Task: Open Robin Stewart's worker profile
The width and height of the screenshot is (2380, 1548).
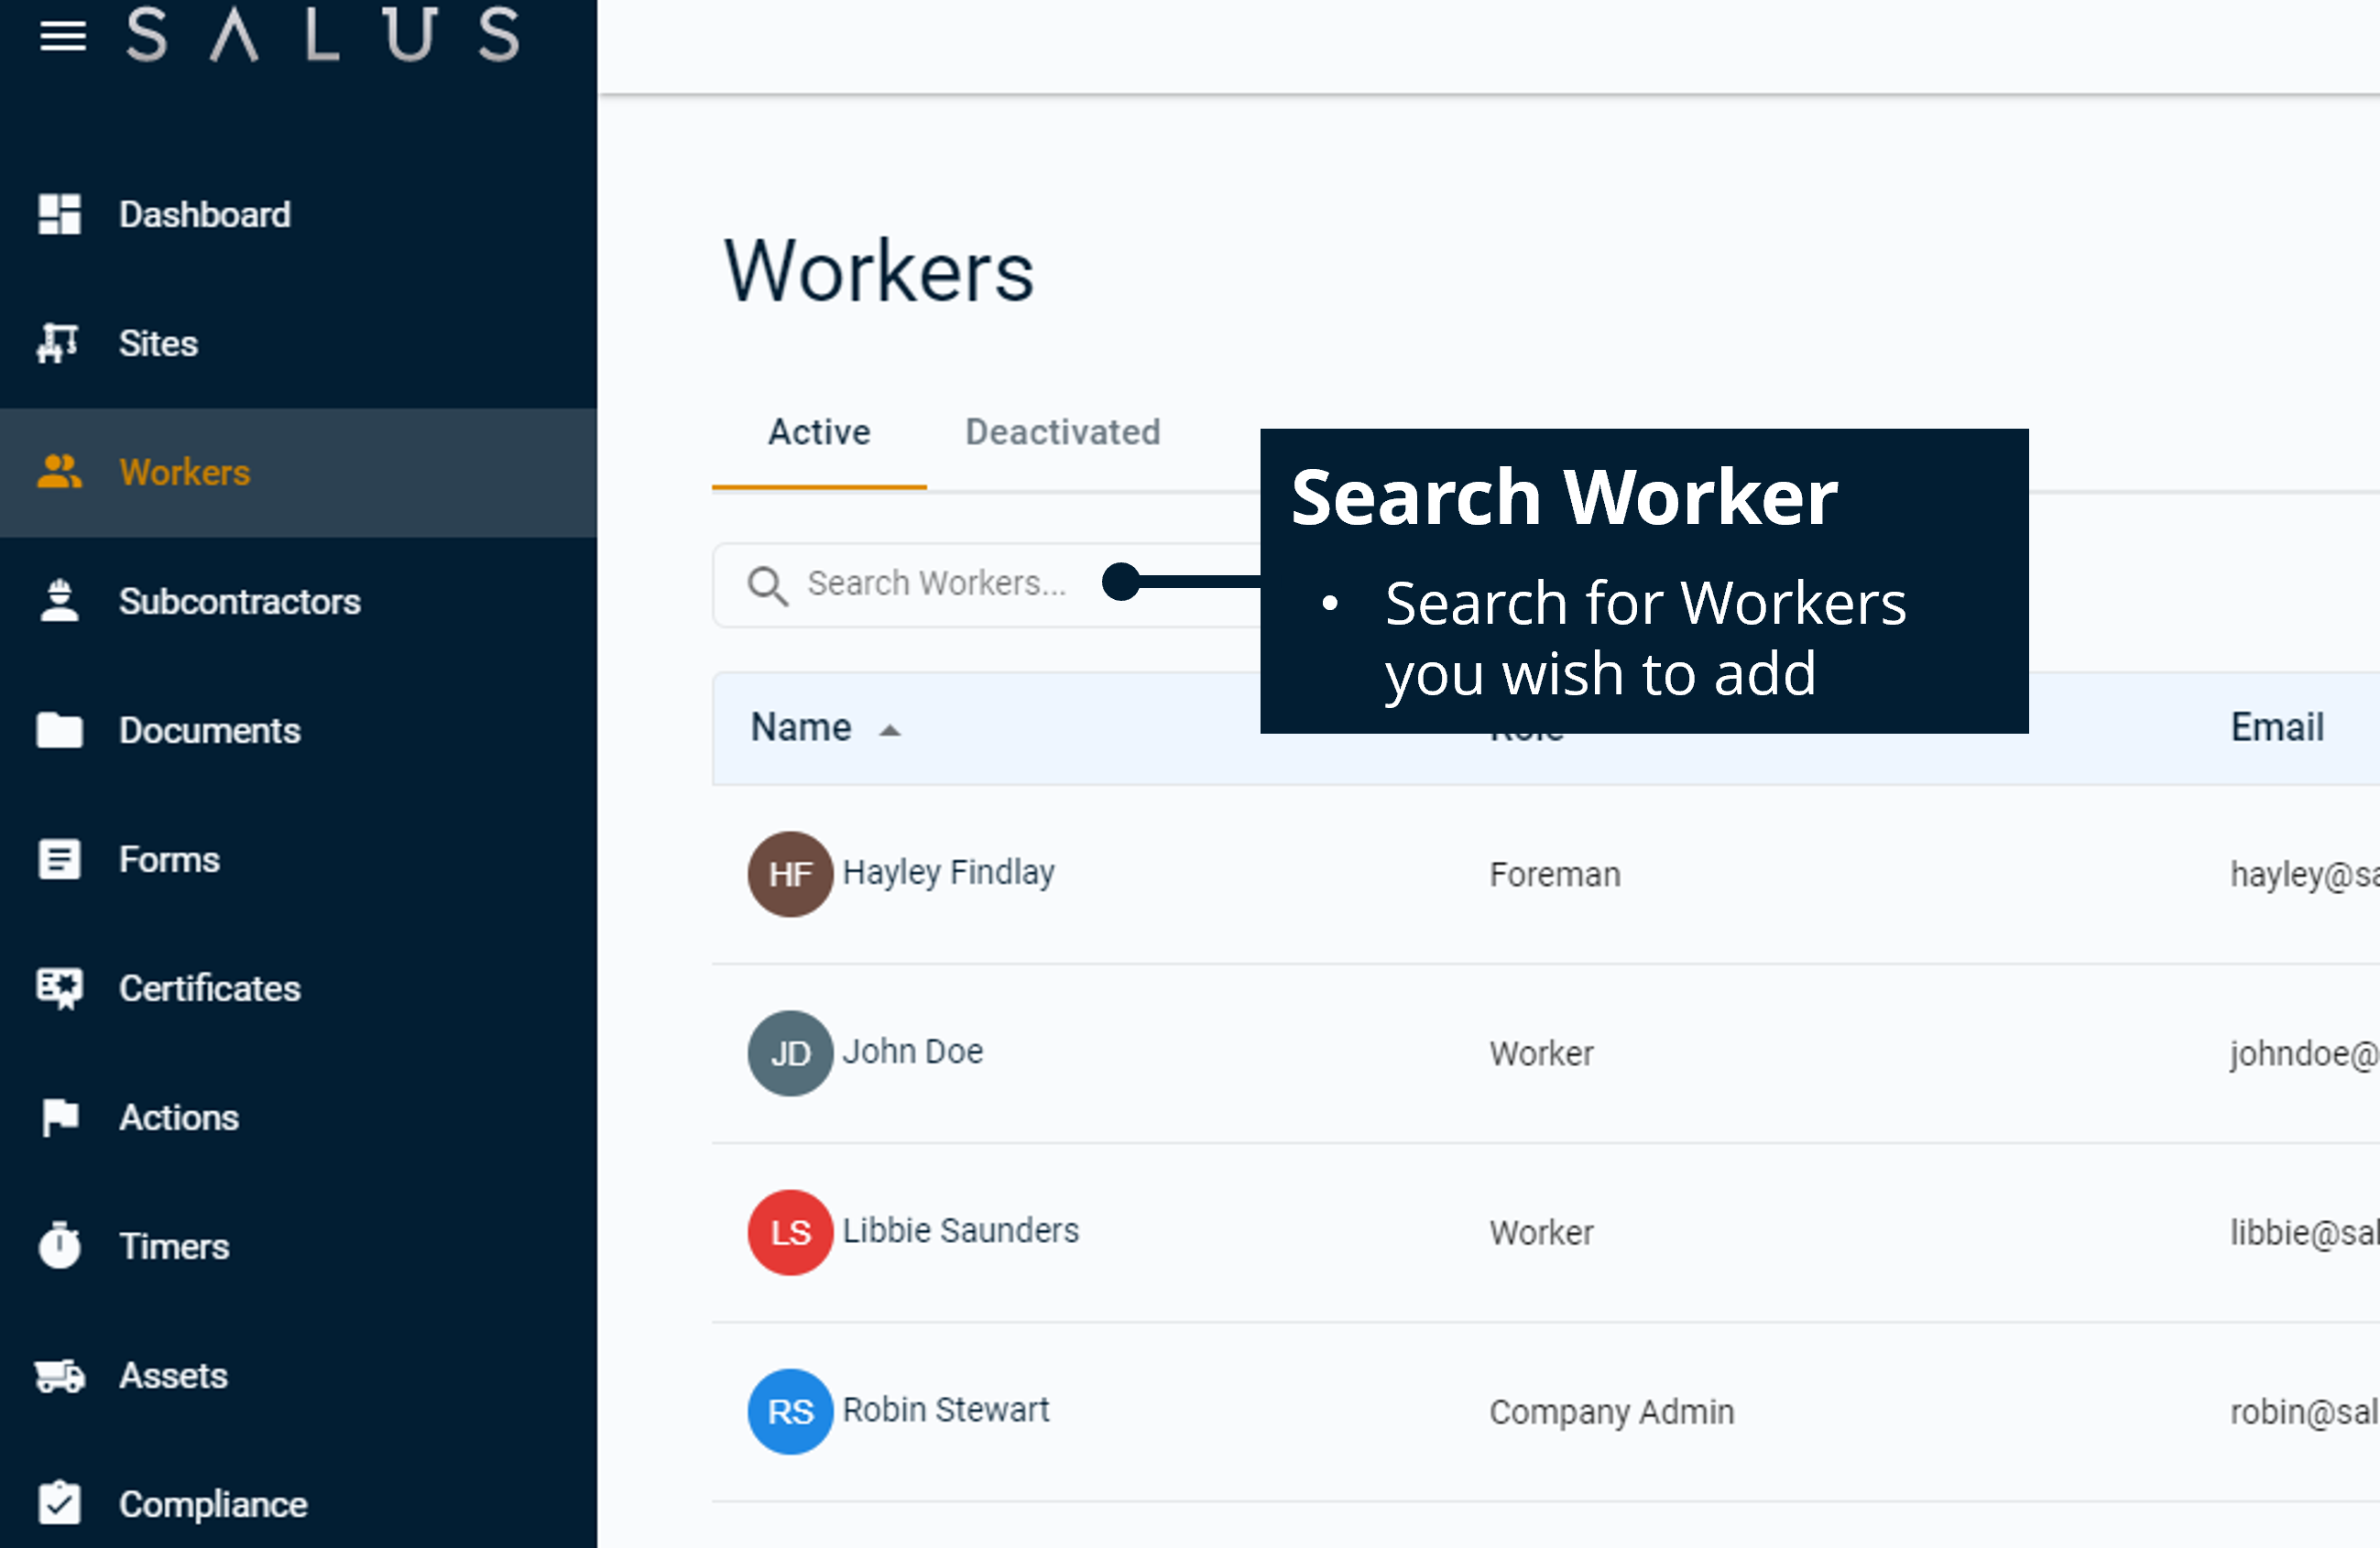Action: pyautogui.click(x=945, y=1410)
